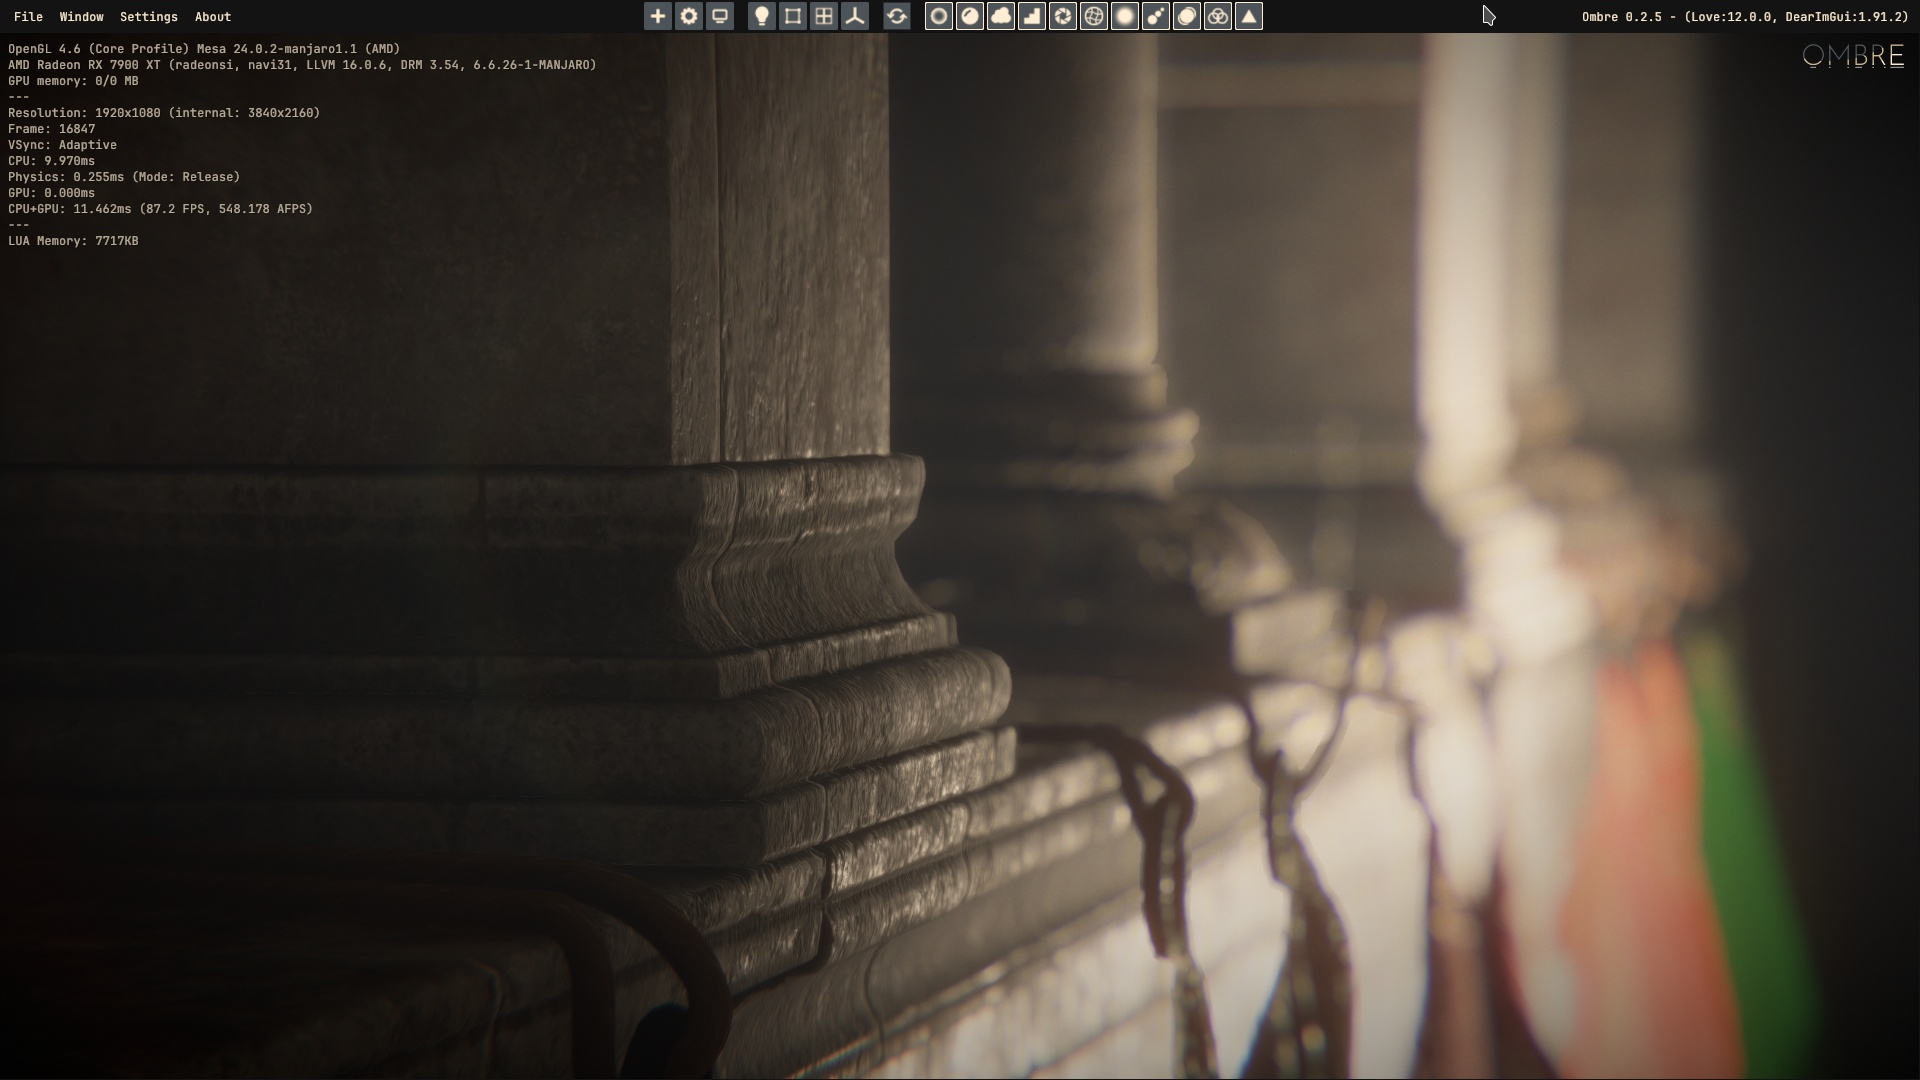Open the File menu

(28, 17)
